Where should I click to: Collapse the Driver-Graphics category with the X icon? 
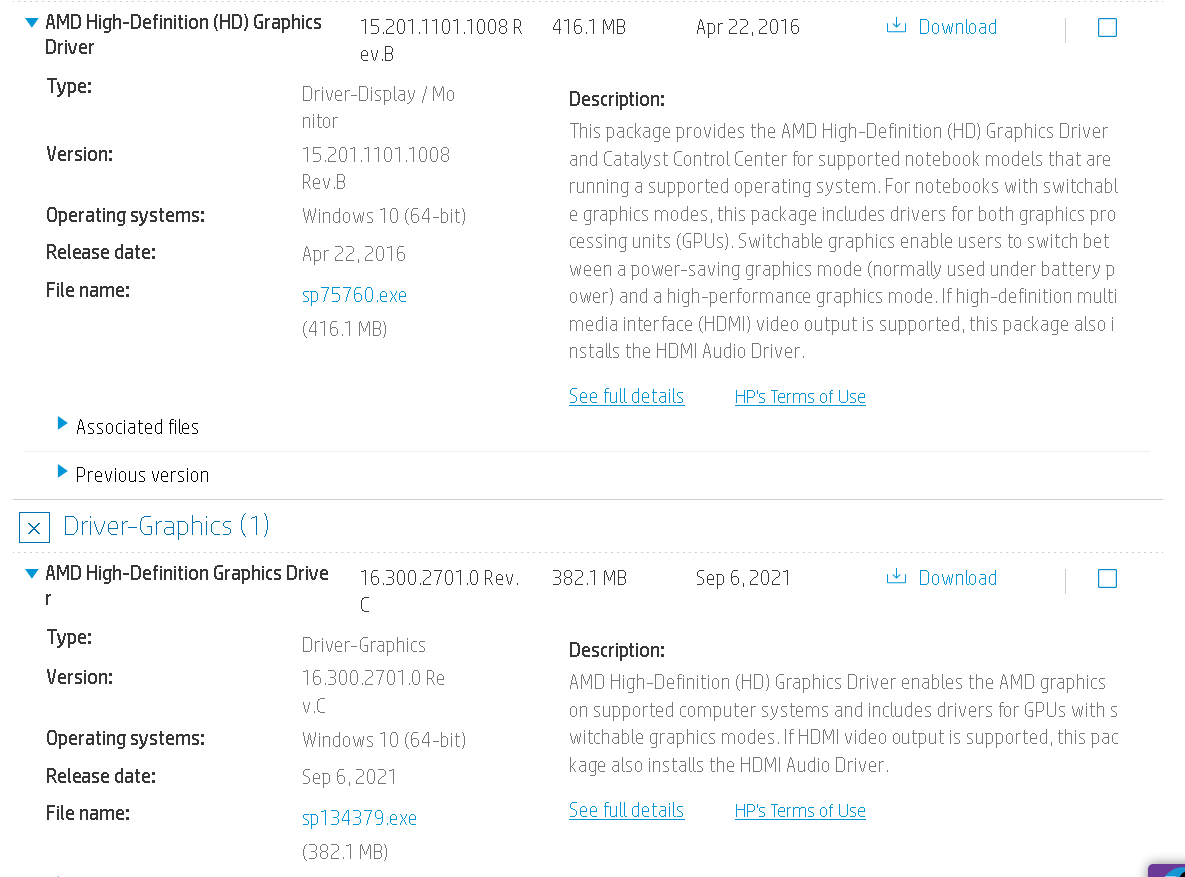click(x=34, y=528)
